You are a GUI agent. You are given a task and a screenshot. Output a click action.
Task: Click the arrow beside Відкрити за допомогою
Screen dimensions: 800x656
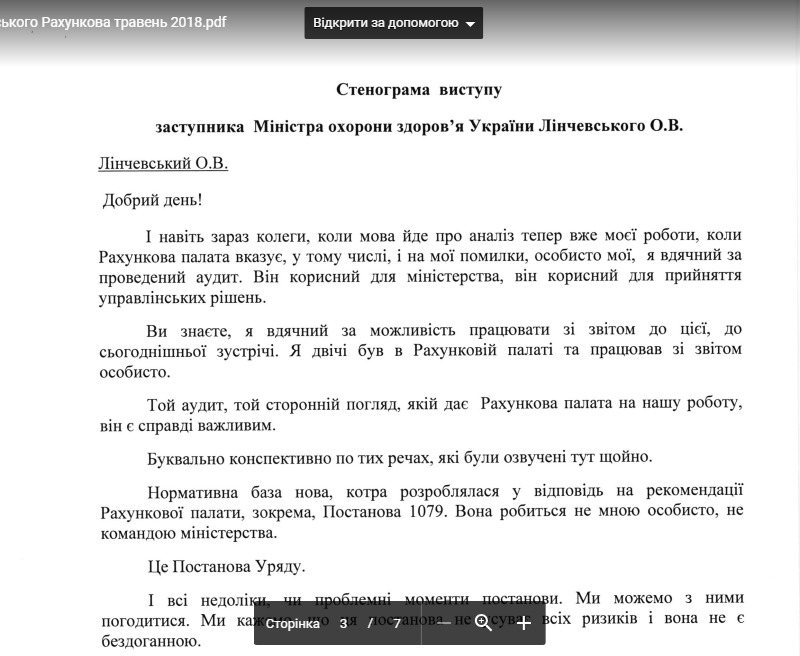pos(470,24)
